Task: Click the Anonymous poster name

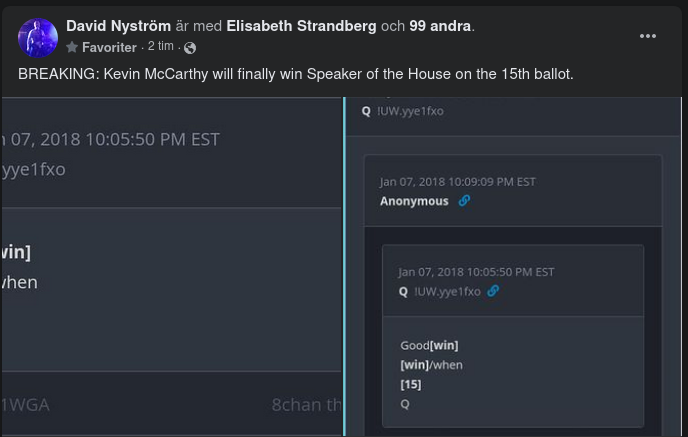Action: coord(414,201)
